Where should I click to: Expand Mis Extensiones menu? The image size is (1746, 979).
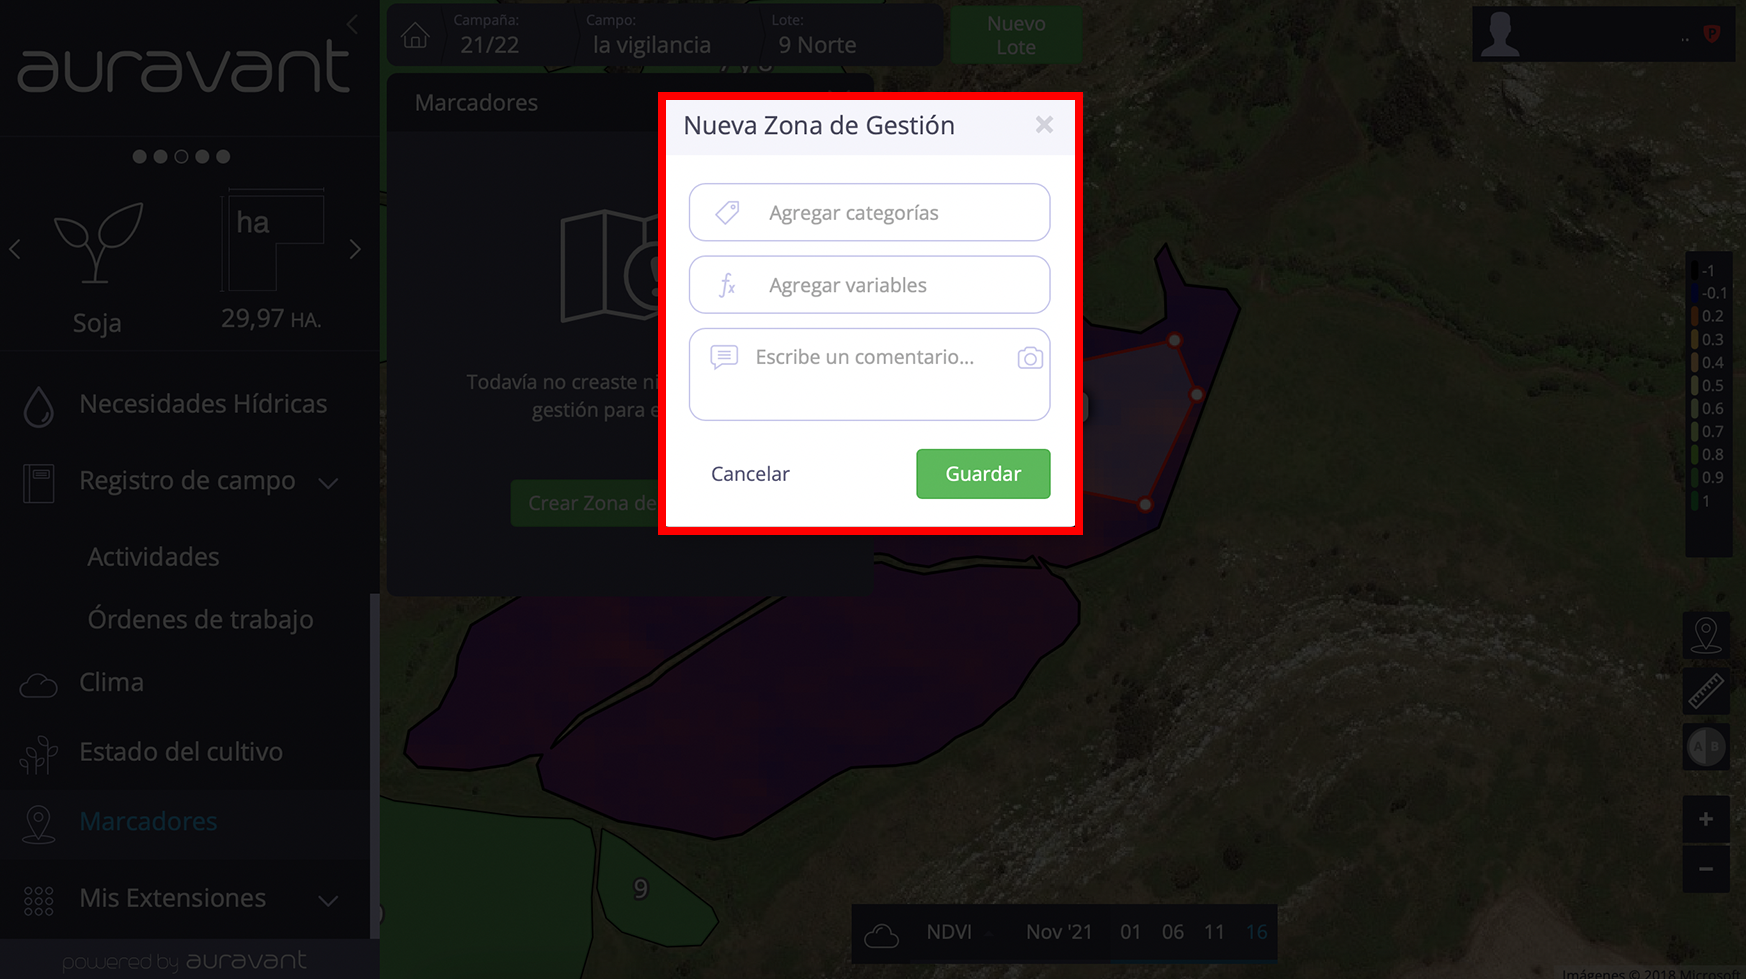[x=328, y=900]
